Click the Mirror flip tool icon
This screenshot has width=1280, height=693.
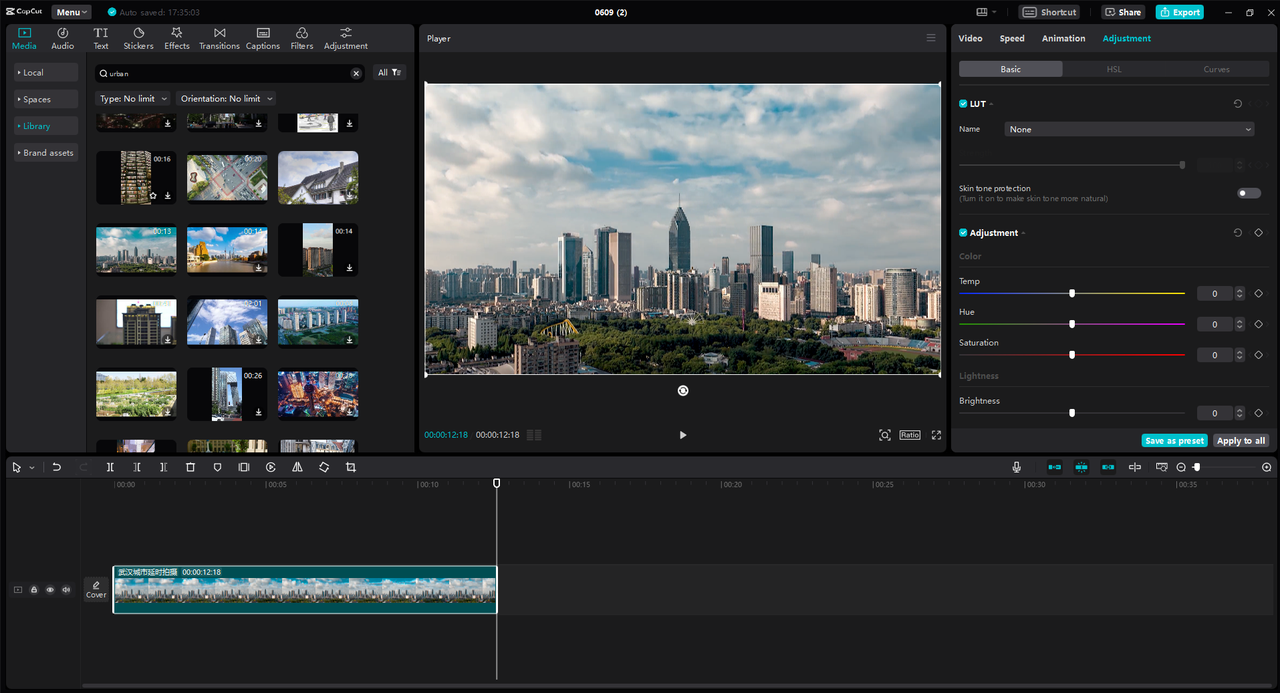[x=297, y=467]
